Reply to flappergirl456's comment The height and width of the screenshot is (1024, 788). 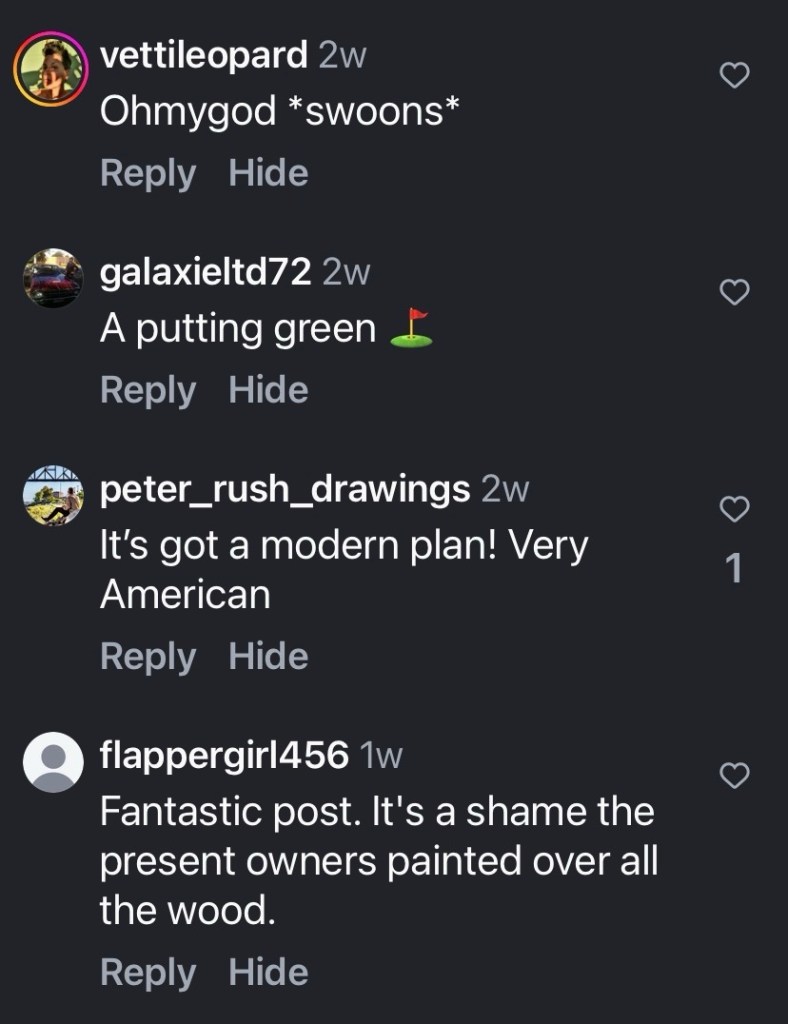[x=148, y=972]
